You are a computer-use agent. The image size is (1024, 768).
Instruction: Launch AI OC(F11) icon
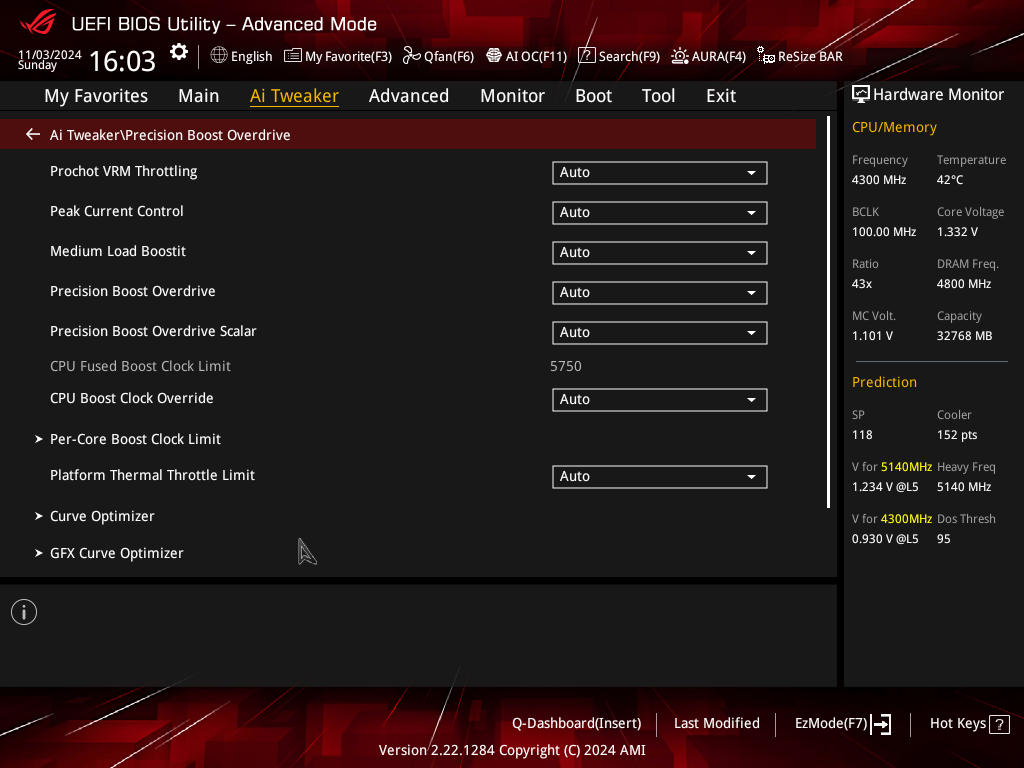(x=494, y=56)
